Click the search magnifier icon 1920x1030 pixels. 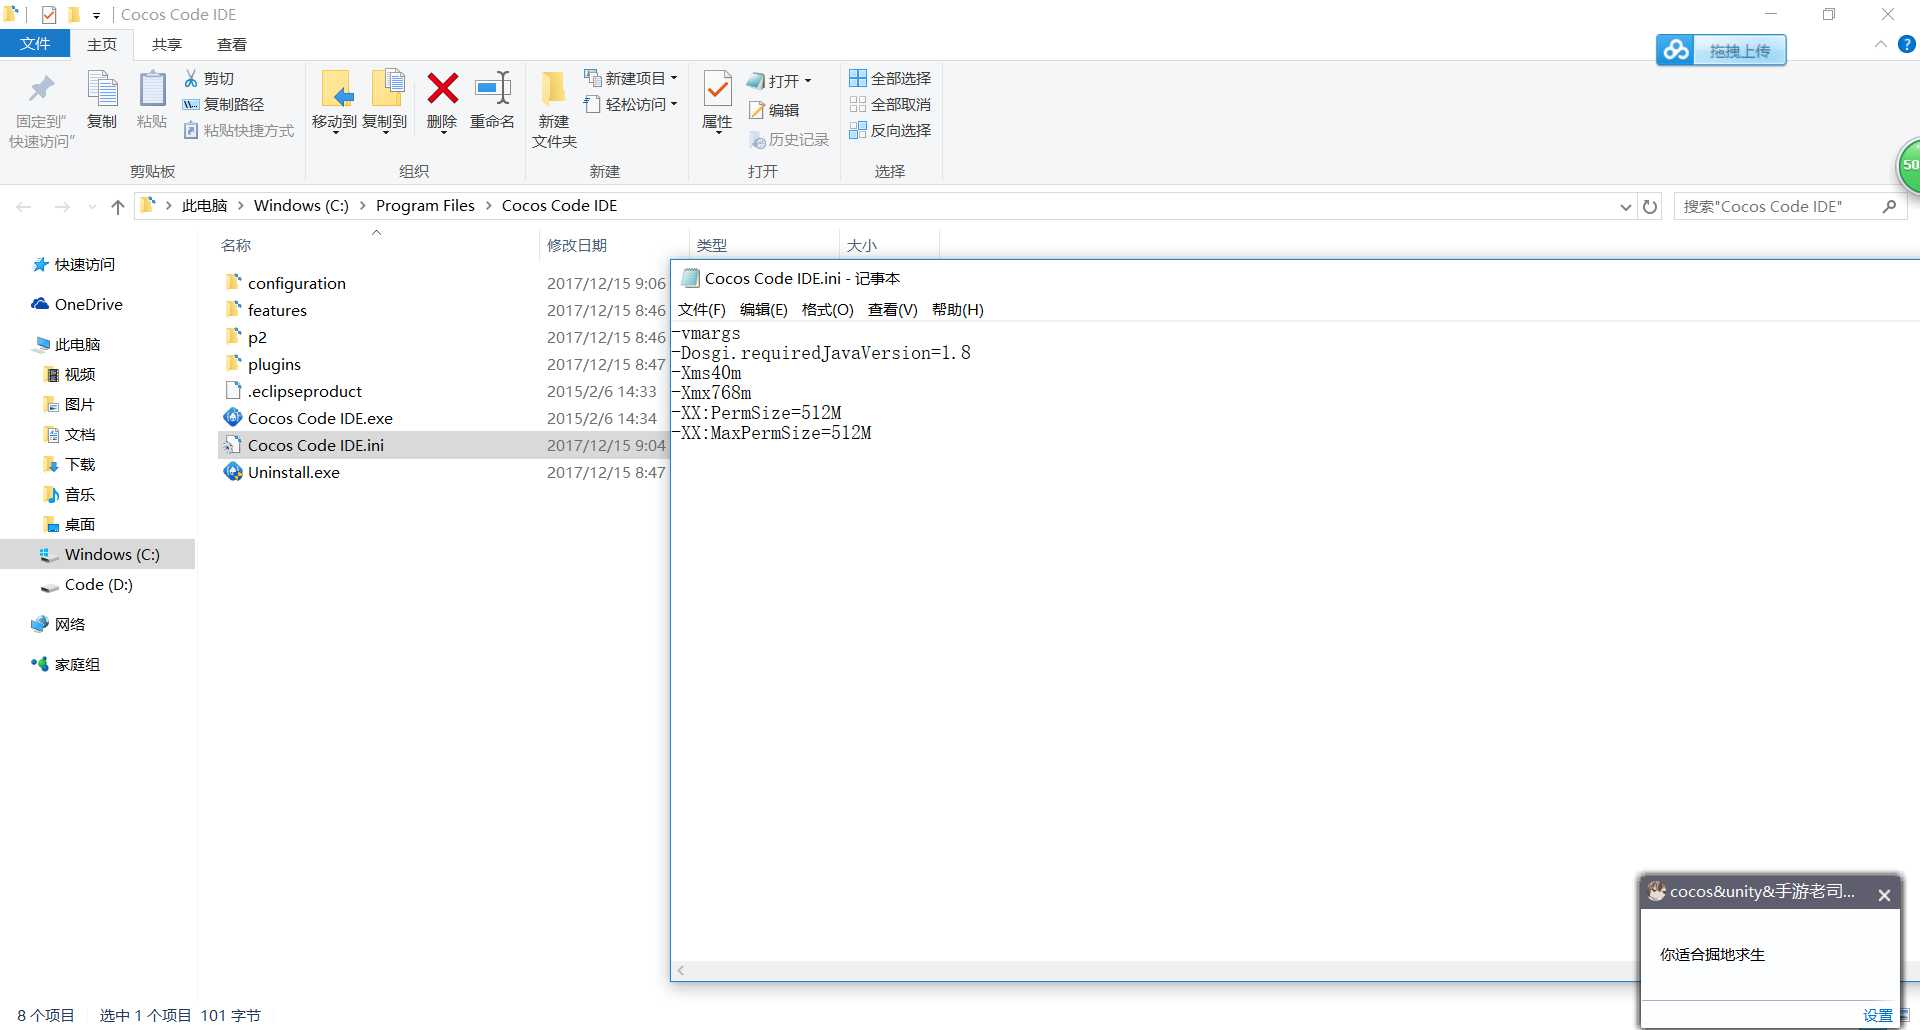(1889, 206)
